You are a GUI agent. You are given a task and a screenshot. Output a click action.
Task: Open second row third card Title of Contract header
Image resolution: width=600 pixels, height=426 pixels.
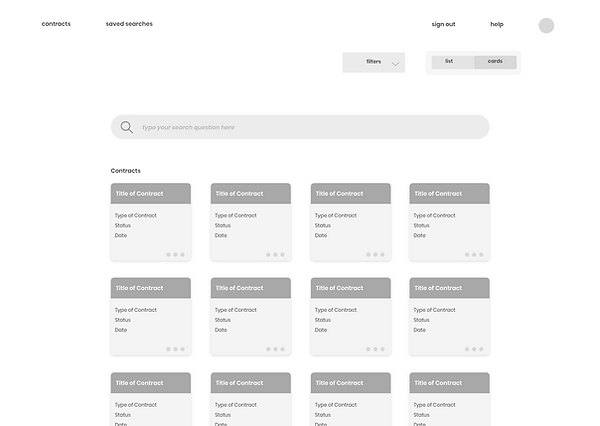point(351,288)
